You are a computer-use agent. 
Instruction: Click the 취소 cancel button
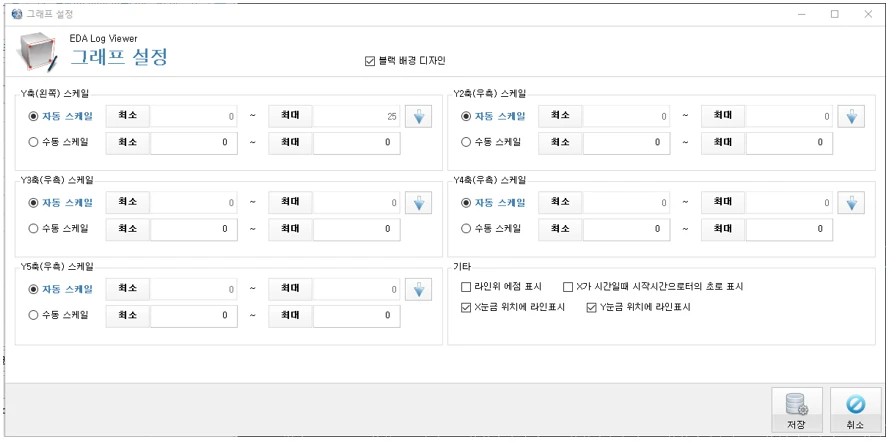pyautogui.click(x=855, y=411)
